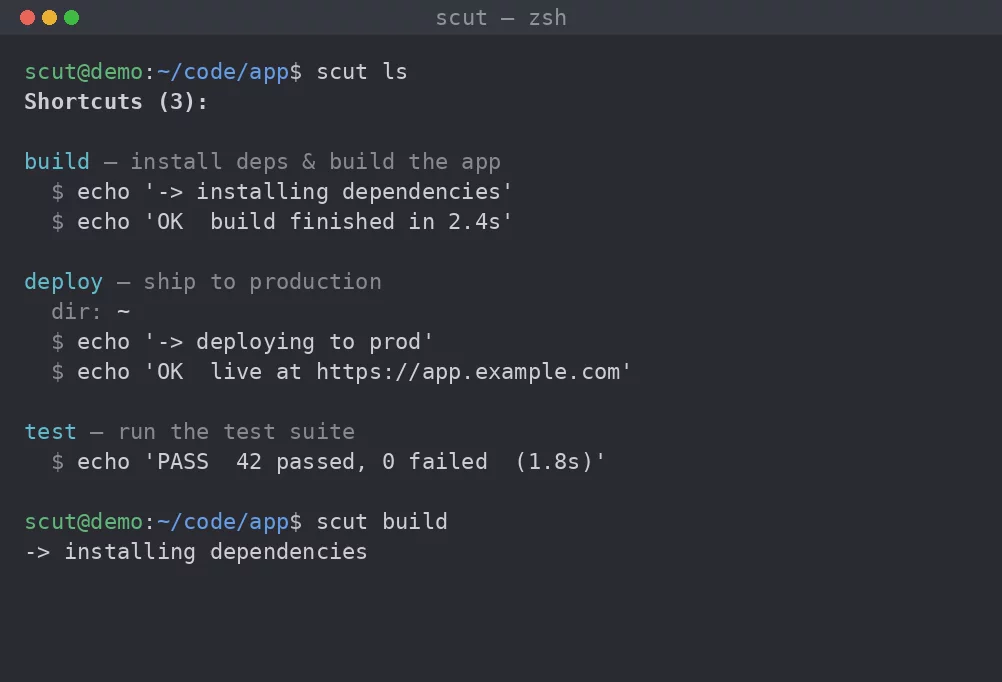Click the echo 'OK build finished in 2.4s' line
The width and height of the screenshot is (1002, 682).
click(x=282, y=222)
